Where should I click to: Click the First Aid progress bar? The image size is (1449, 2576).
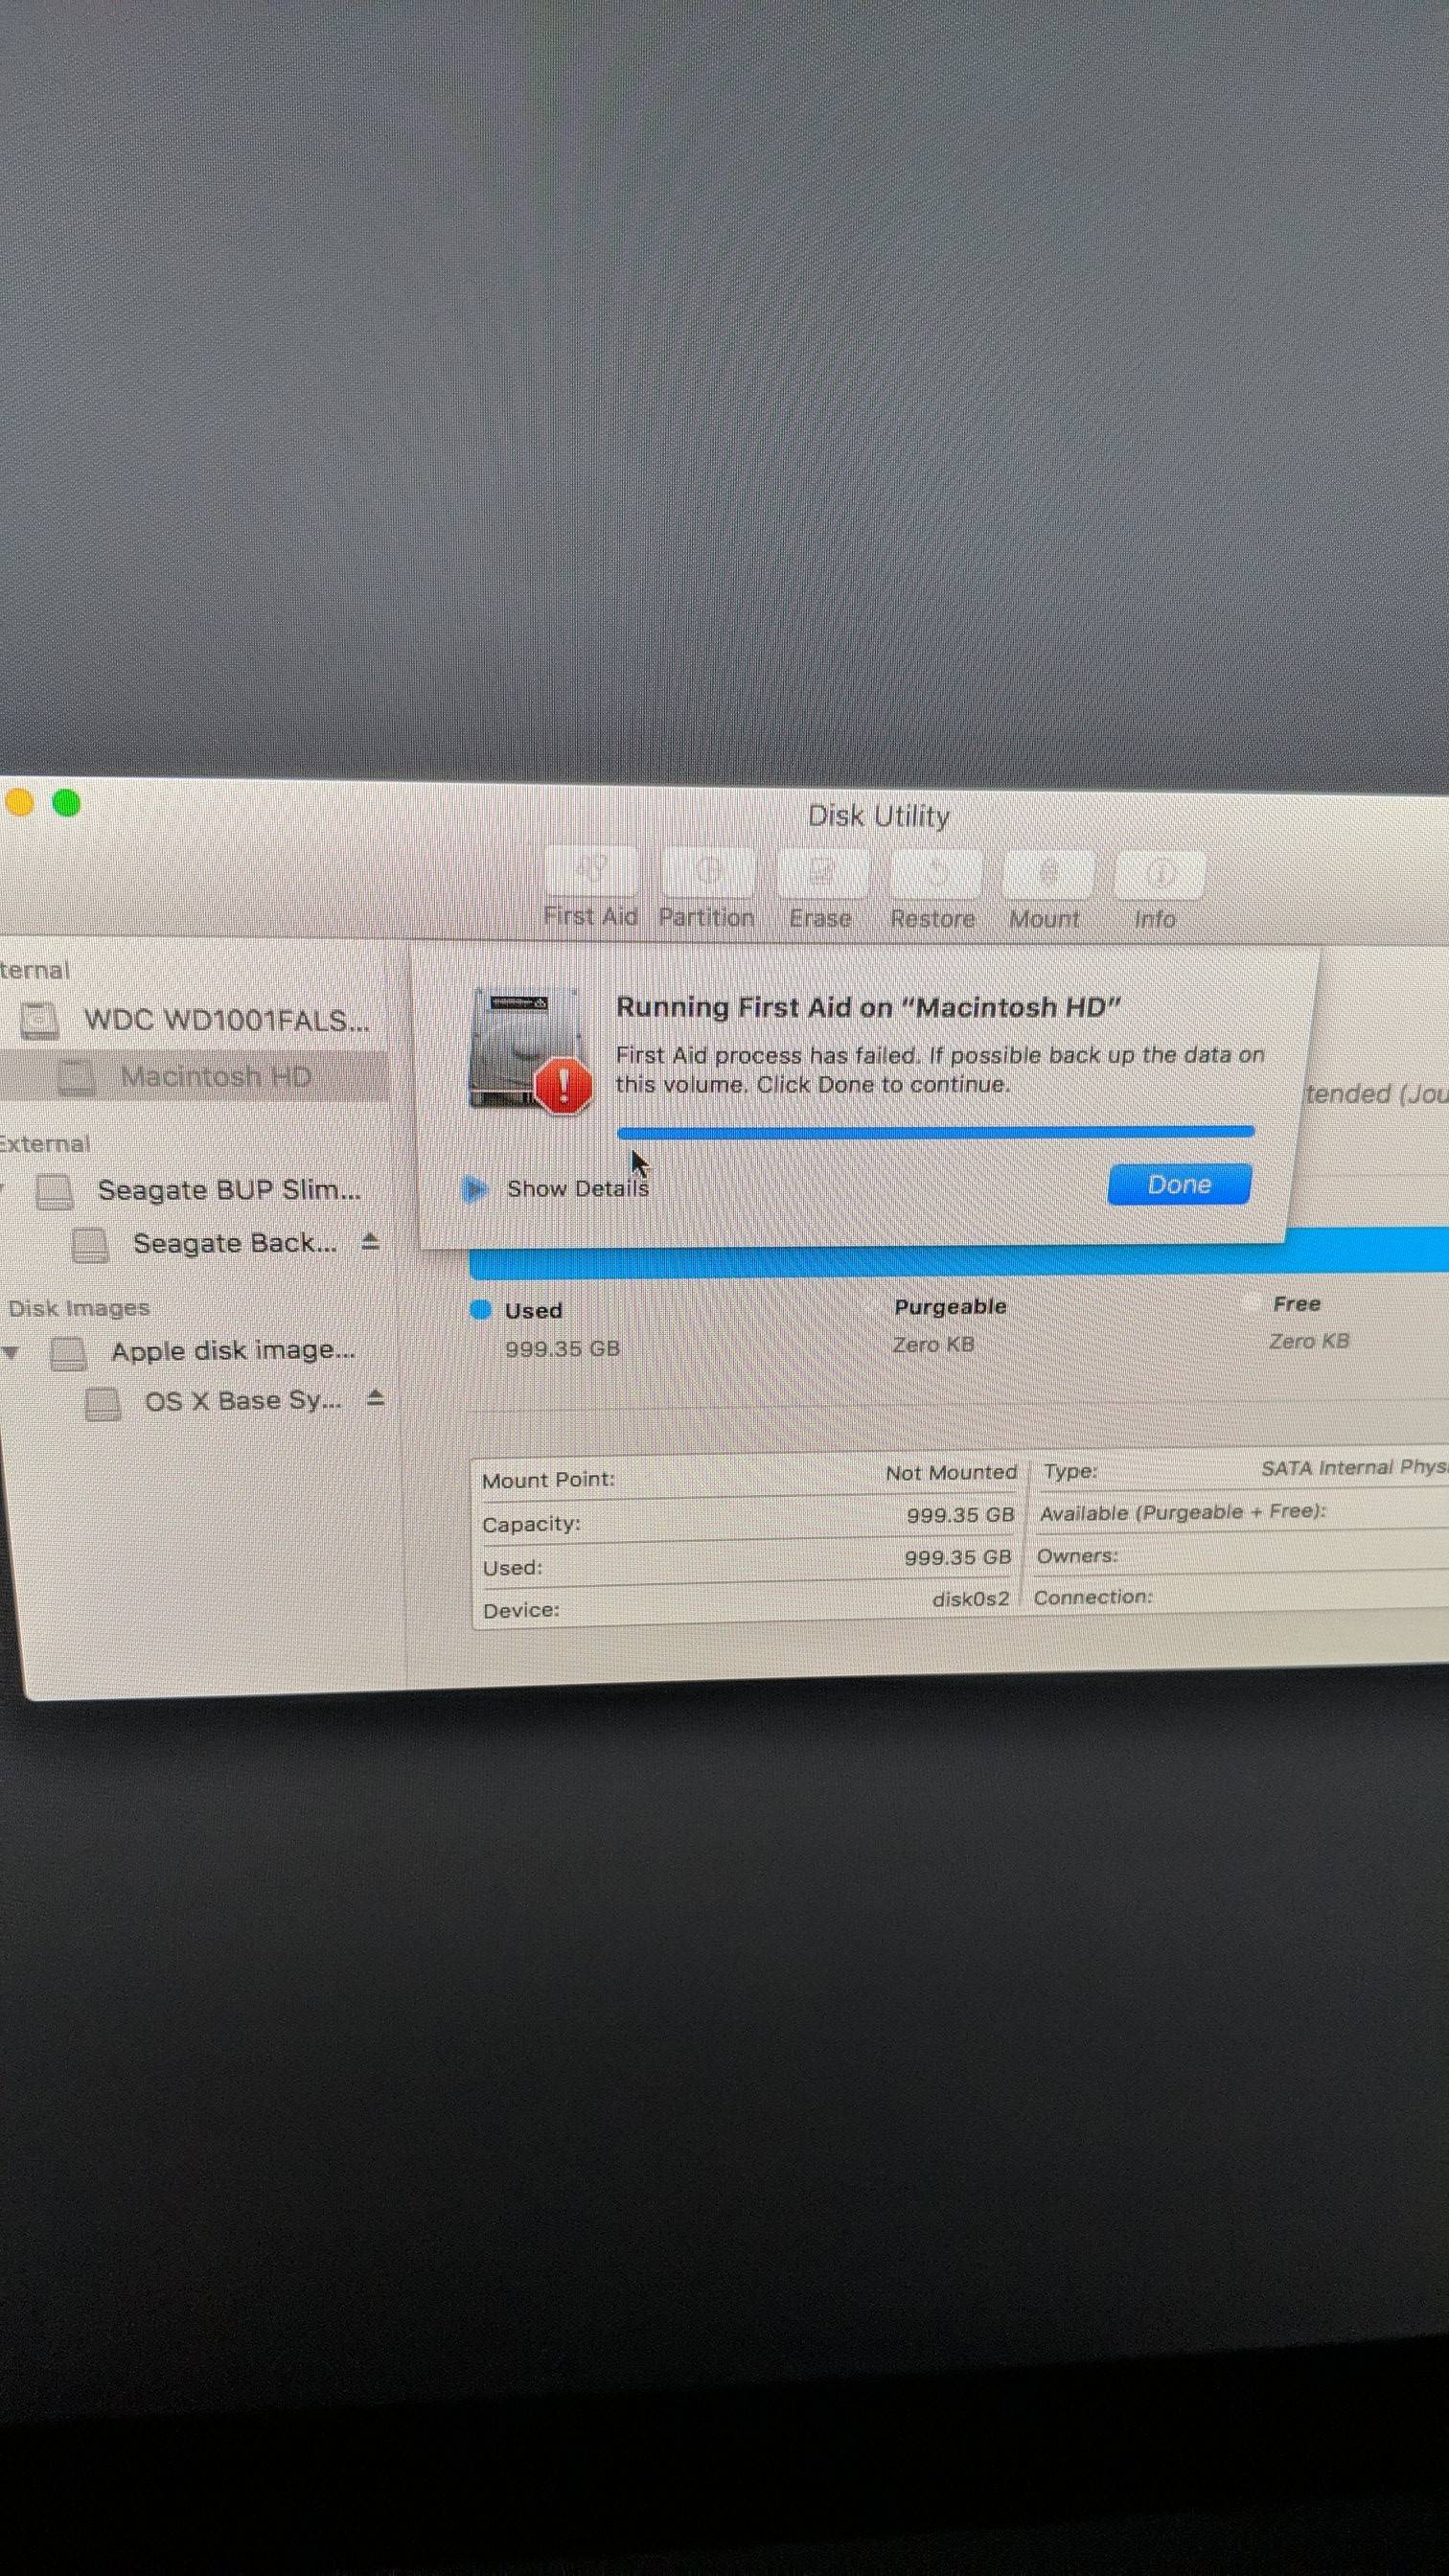935,1132
